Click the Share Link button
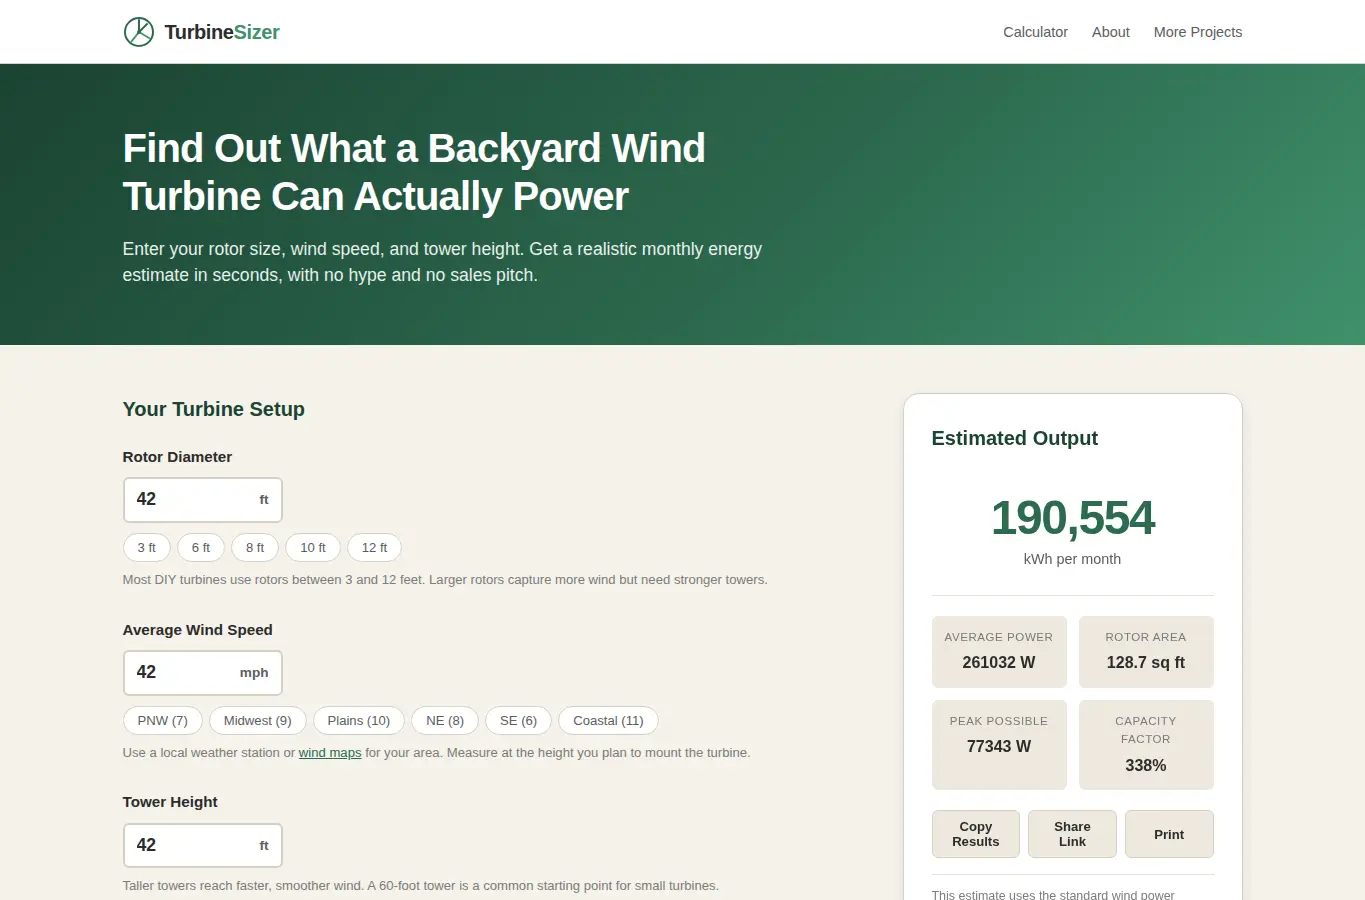The height and width of the screenshot is (900, 1365). [1072, 834]
